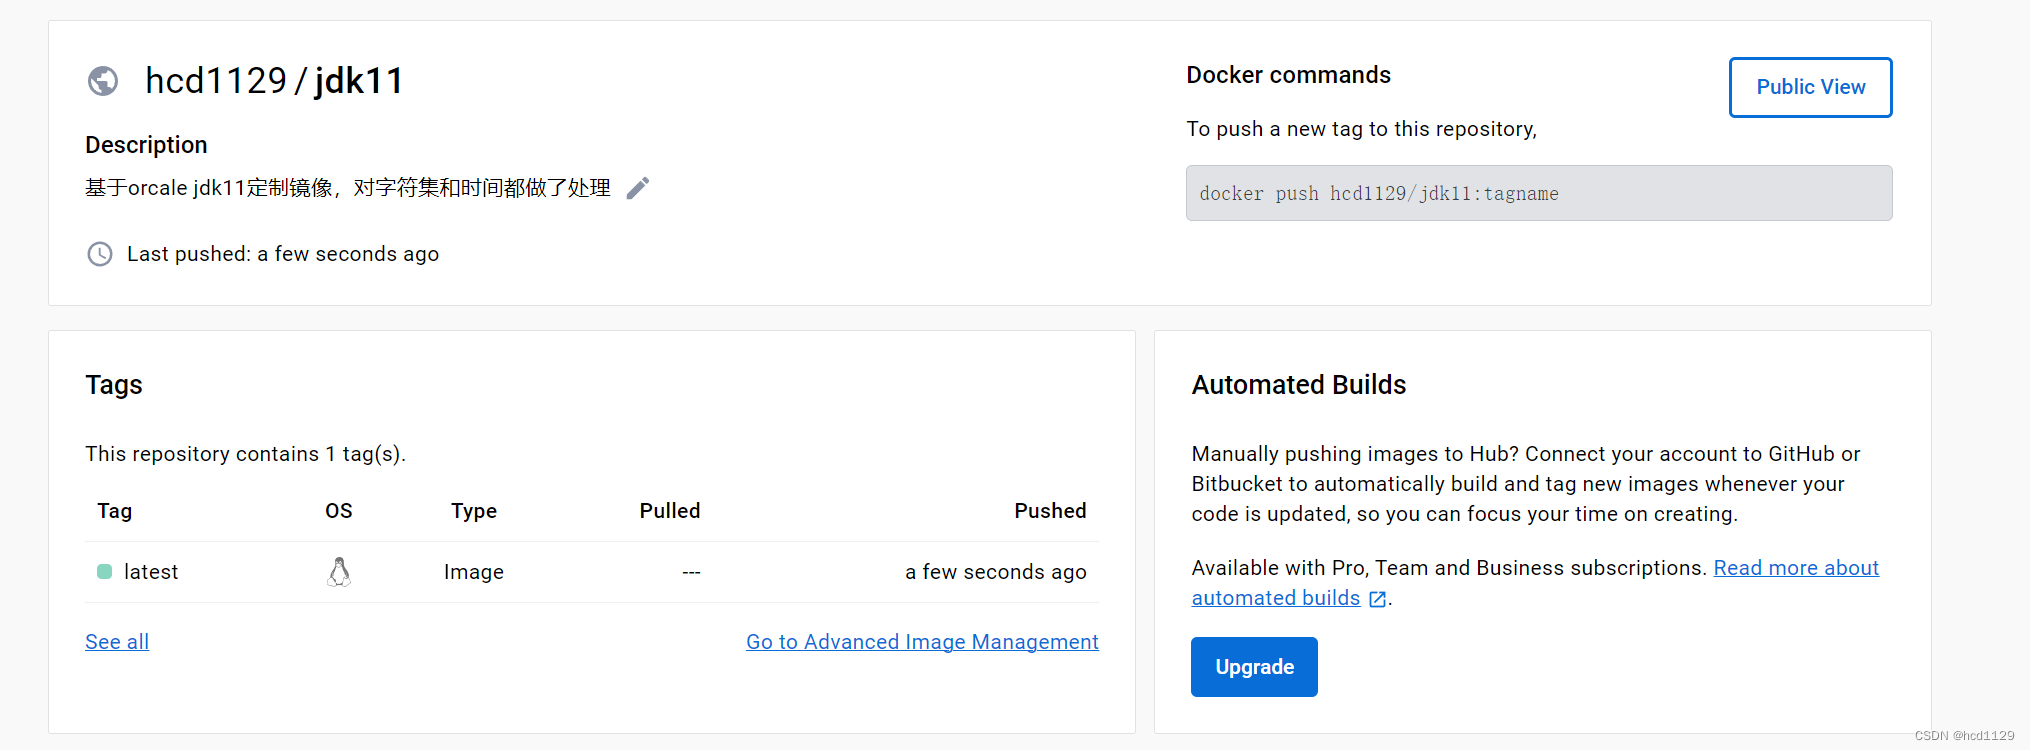Click the '---' pulled value cell
The height and width of the screenshot is (750, 2030).
pyautogui.click(x=691, y=572)
